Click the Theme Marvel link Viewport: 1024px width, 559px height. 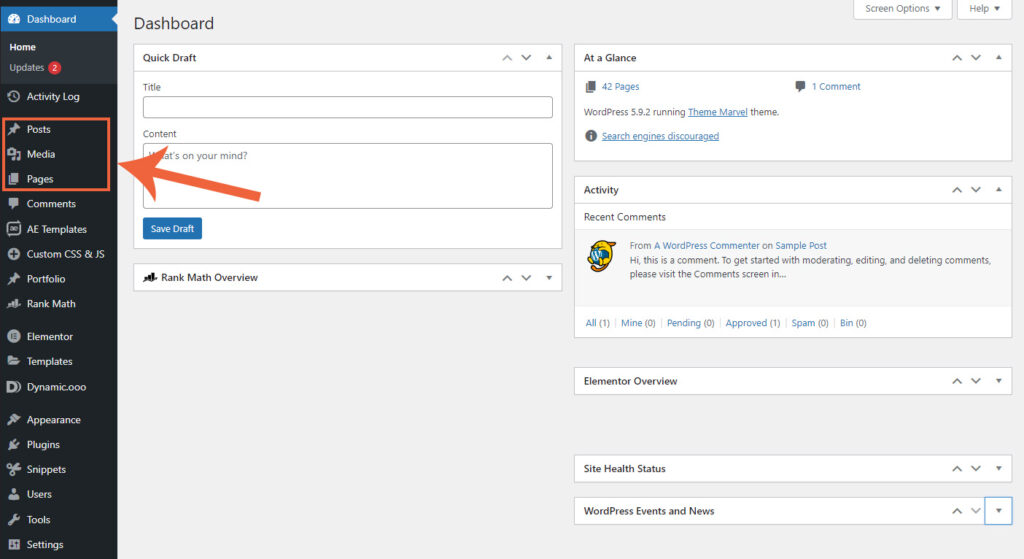718,112
